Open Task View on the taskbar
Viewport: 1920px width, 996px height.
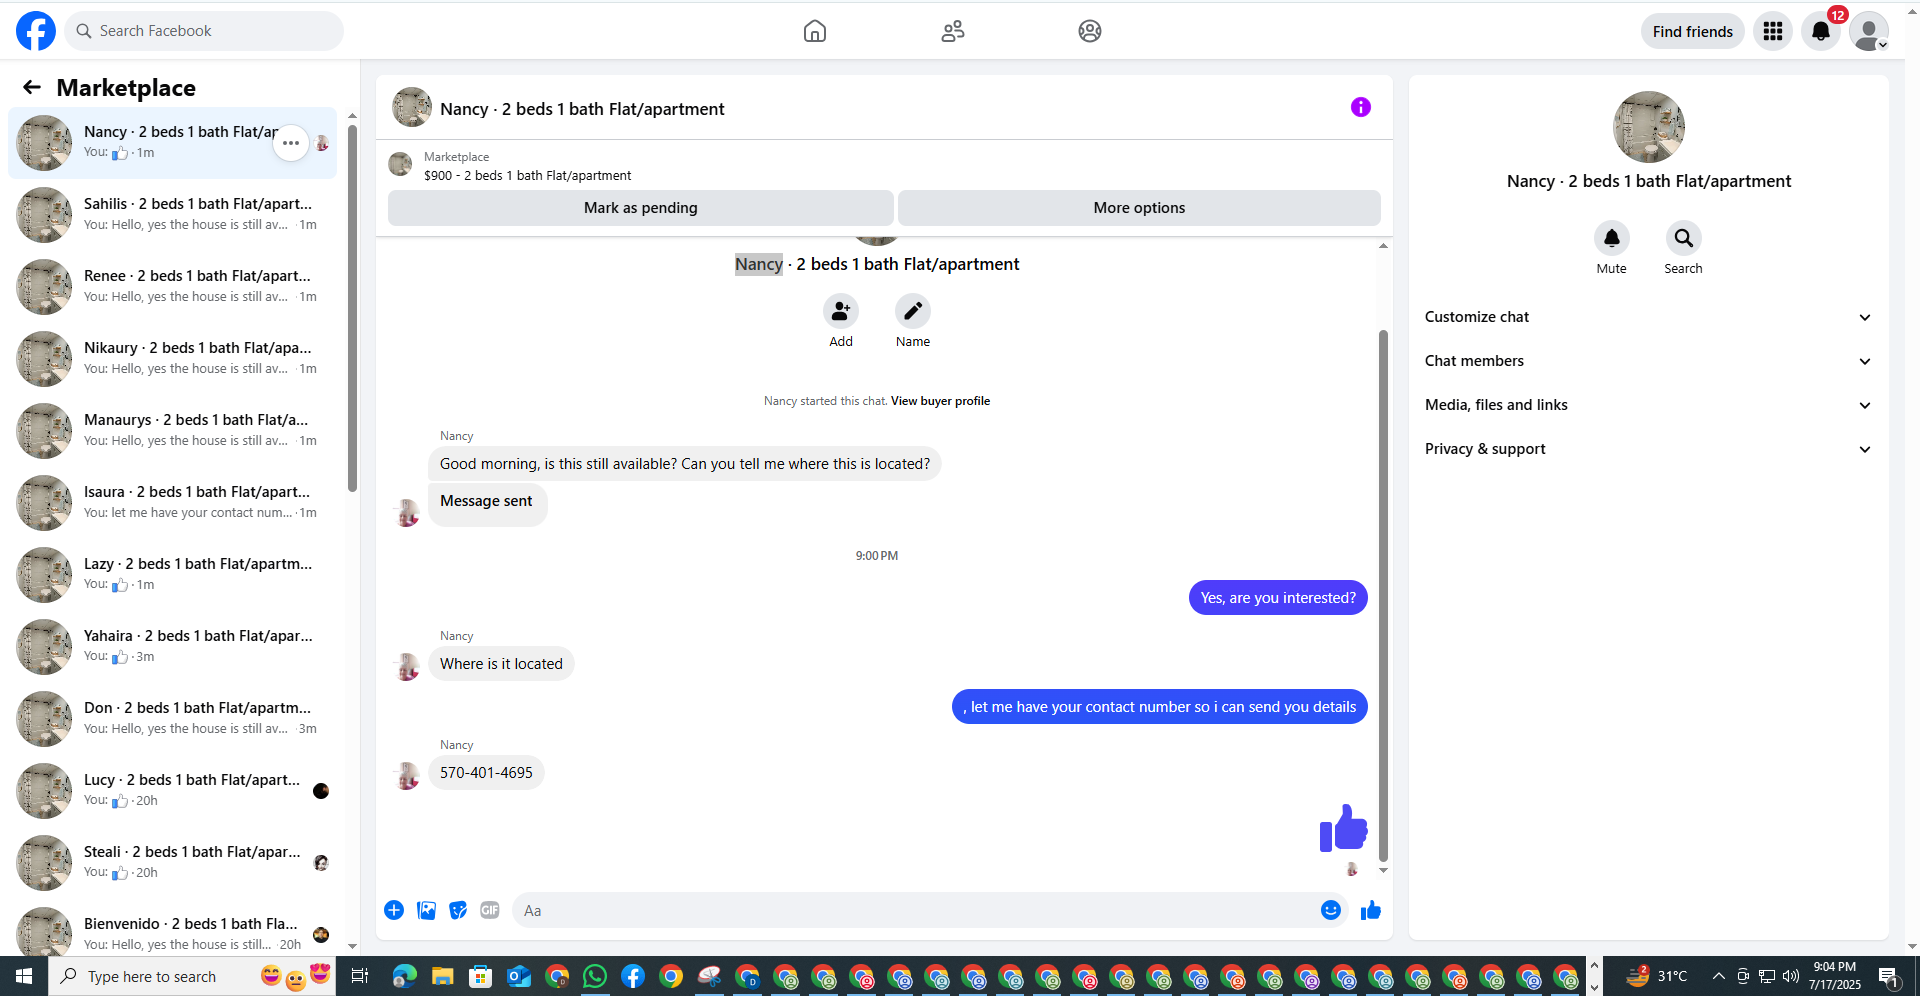tap(360, 976)
